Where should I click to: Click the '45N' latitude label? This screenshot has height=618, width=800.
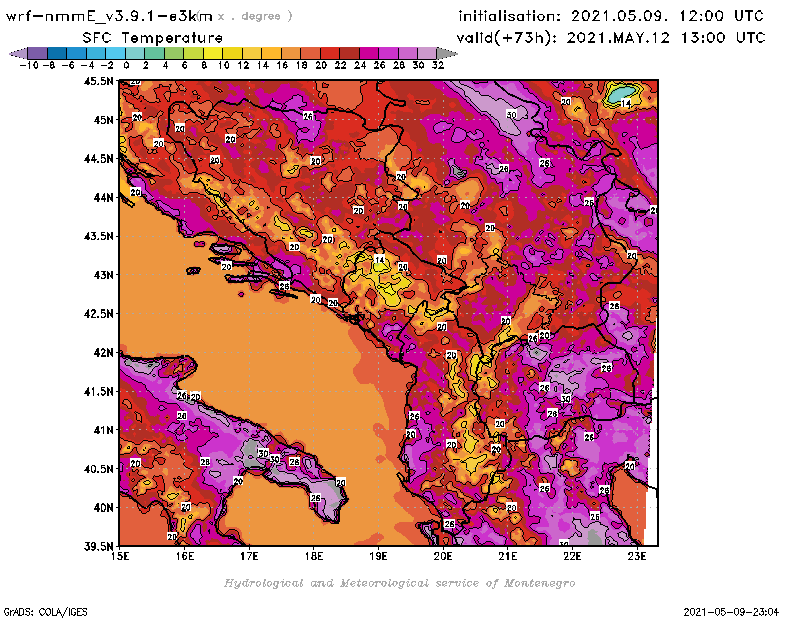coord(103,120)
